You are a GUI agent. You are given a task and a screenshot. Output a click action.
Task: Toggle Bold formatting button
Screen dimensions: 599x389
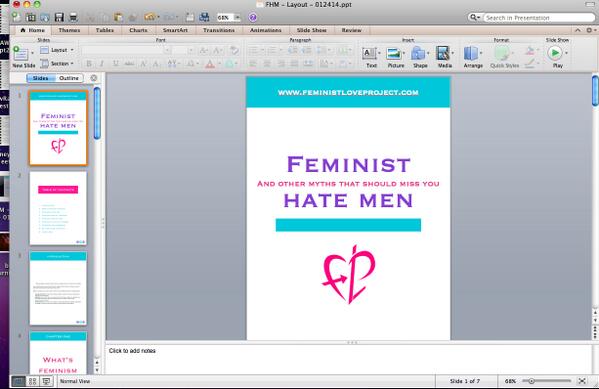pos(89,64)
